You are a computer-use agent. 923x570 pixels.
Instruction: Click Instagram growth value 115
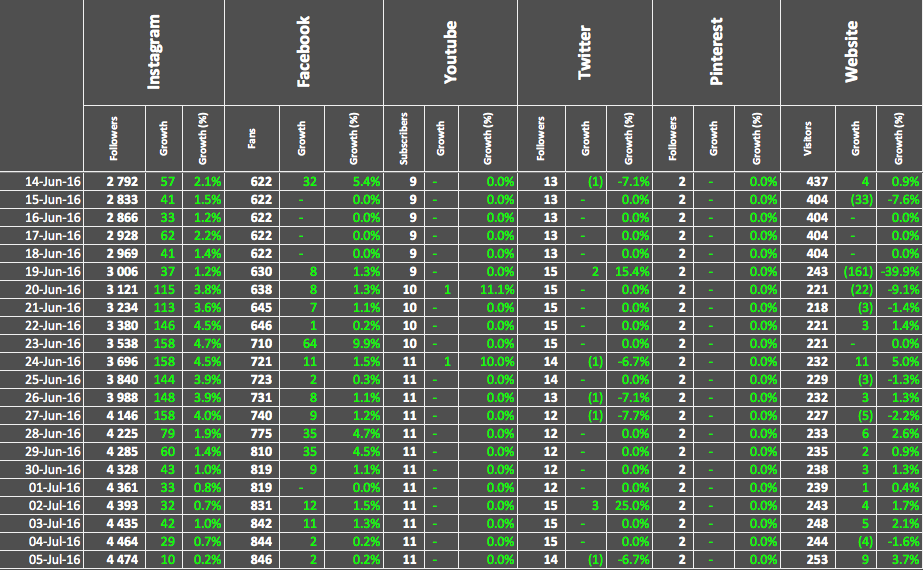(164, 290)
